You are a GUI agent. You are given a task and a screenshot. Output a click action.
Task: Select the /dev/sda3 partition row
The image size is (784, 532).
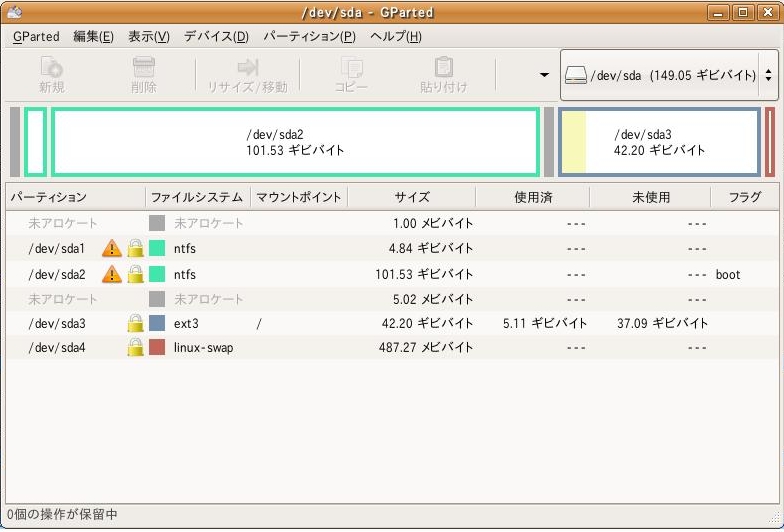tap(392, 323)
